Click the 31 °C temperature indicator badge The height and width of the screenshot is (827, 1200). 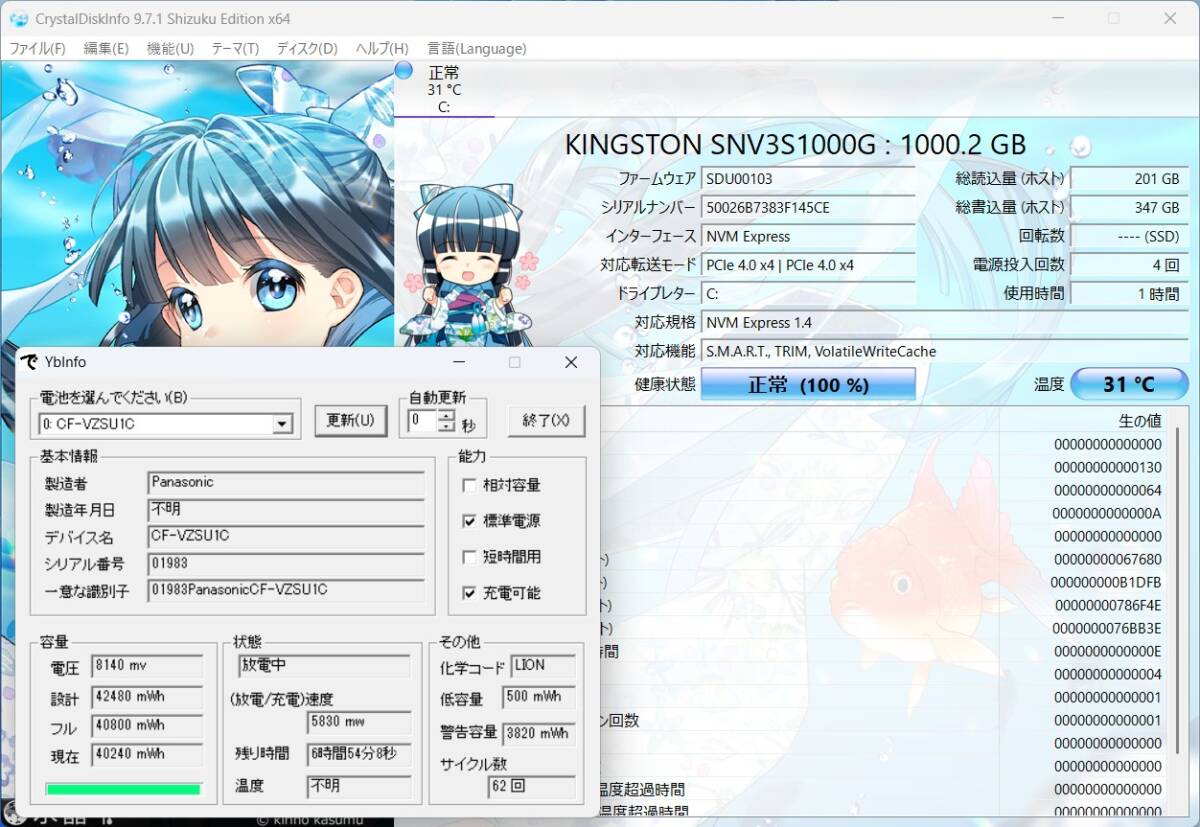[x=1129, y=383]
